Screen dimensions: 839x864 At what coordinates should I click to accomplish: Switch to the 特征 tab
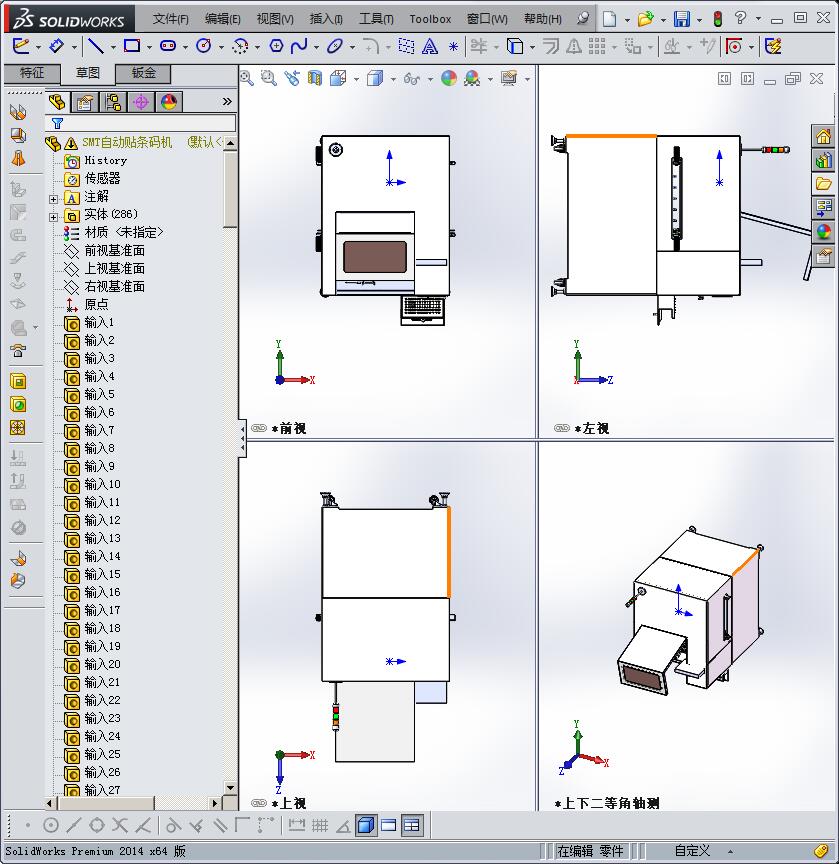pyautogui.click(x=32, y=73)
